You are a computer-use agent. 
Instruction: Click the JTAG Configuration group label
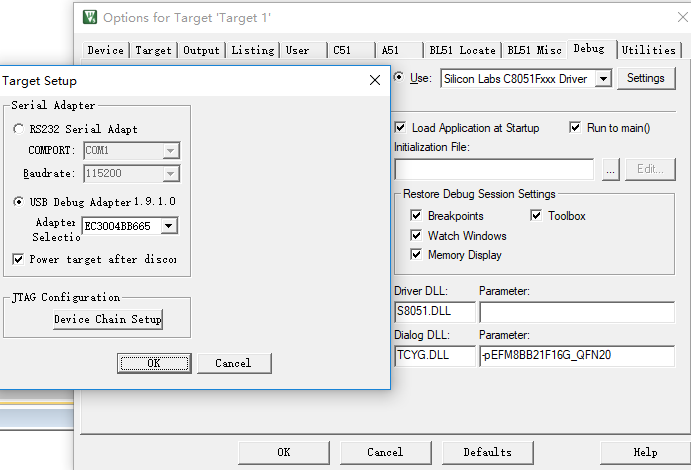(x=66, y=297)
